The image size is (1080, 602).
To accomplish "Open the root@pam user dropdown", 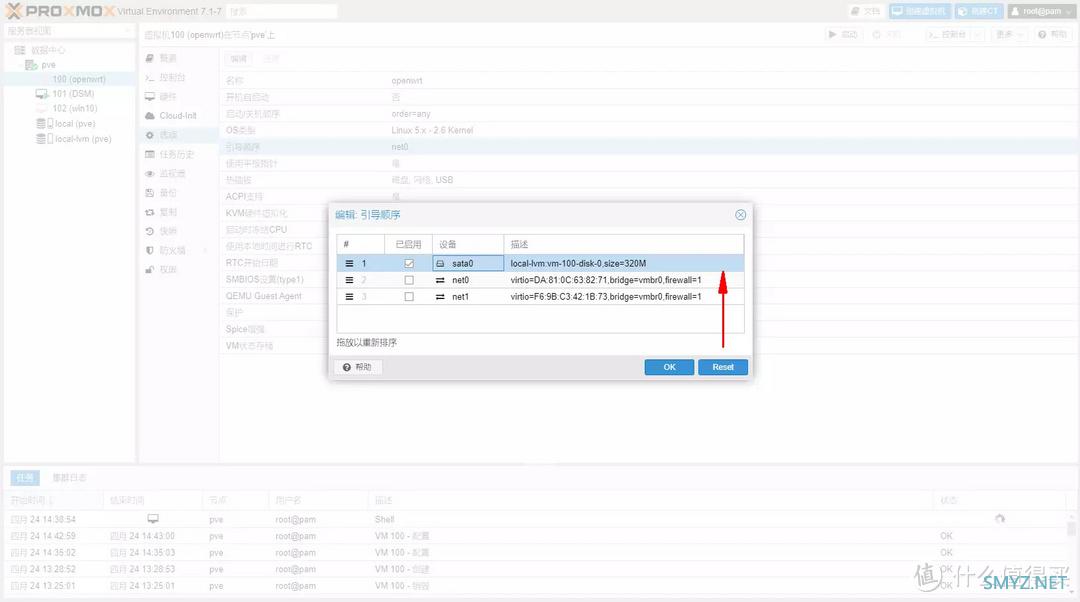I will pyautogui.click(x=1041, y=11).
